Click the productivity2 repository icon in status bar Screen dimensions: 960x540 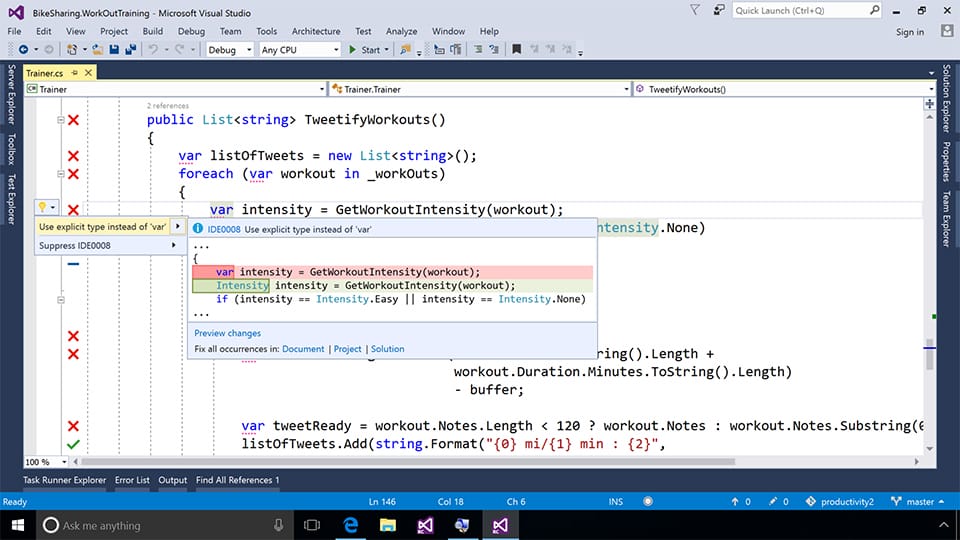tap(811, 501)
